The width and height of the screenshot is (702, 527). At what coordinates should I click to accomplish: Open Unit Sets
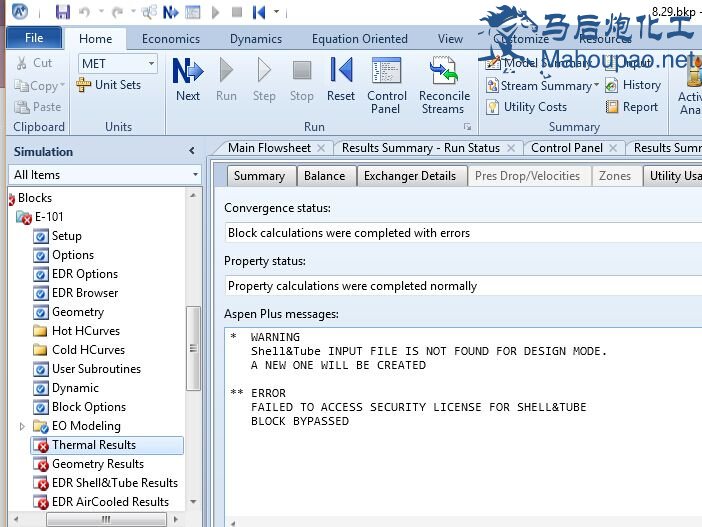click(108, 85)
